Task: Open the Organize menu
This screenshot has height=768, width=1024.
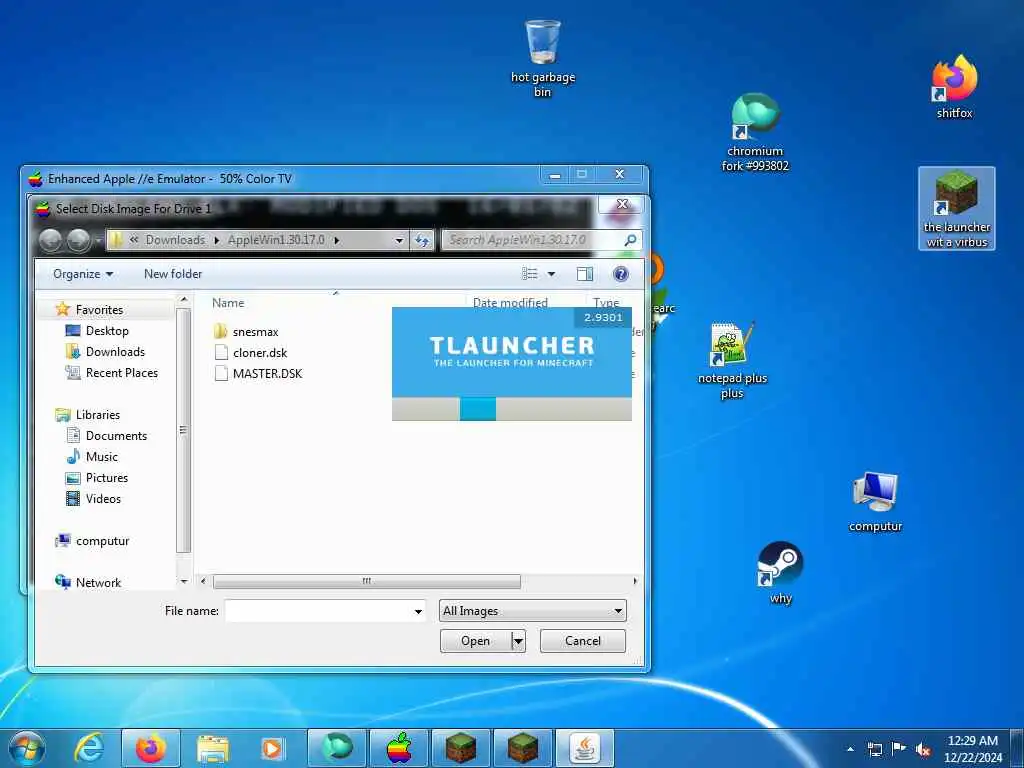Action: point(83,274)
